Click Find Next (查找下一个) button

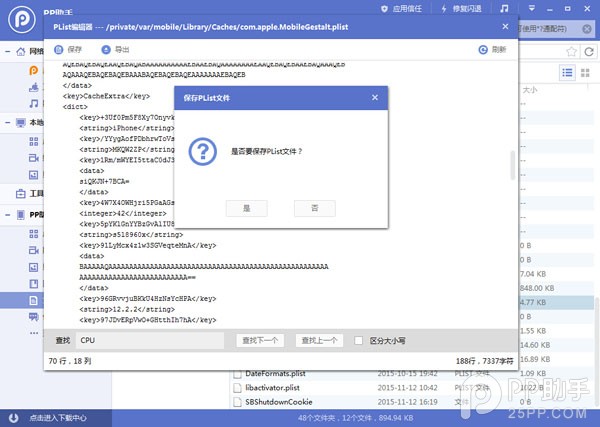click(260, 340)
